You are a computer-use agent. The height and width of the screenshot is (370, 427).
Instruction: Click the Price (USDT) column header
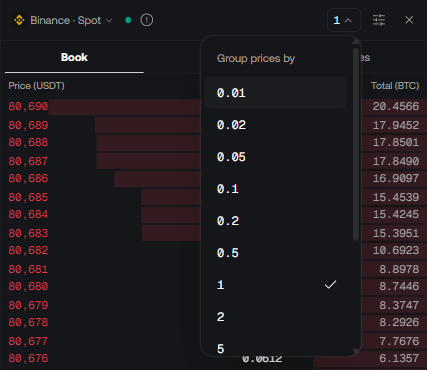pyautogui.click(x=36, y=86)
